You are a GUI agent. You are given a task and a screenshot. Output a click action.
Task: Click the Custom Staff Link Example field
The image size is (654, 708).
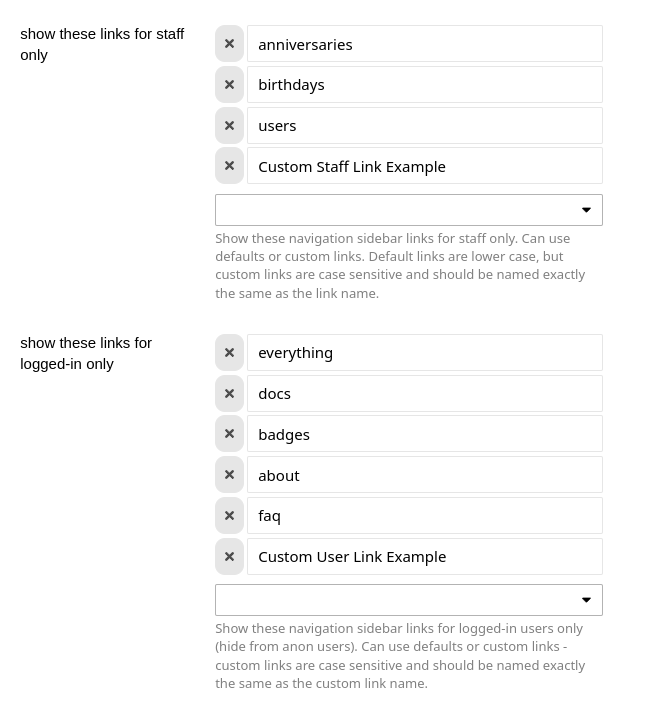425,166
